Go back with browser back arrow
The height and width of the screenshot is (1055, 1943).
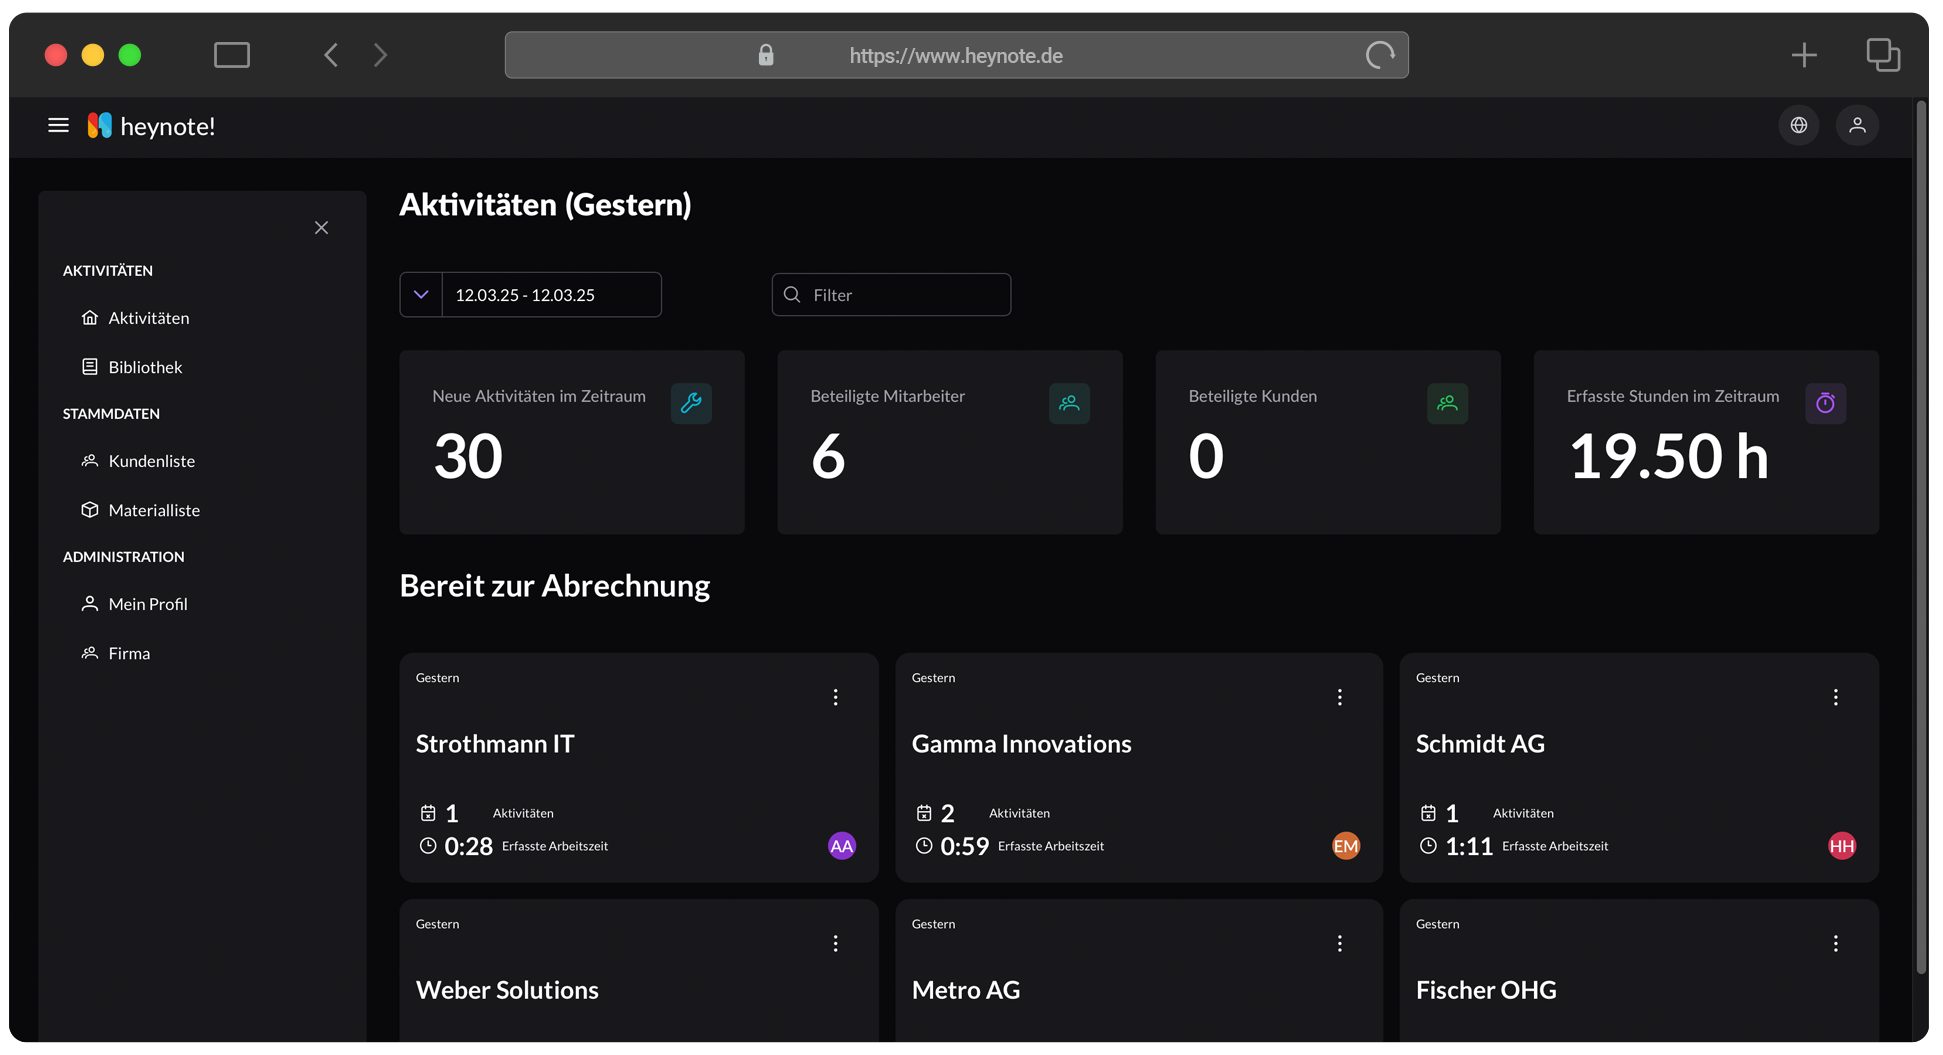point(331,55)
